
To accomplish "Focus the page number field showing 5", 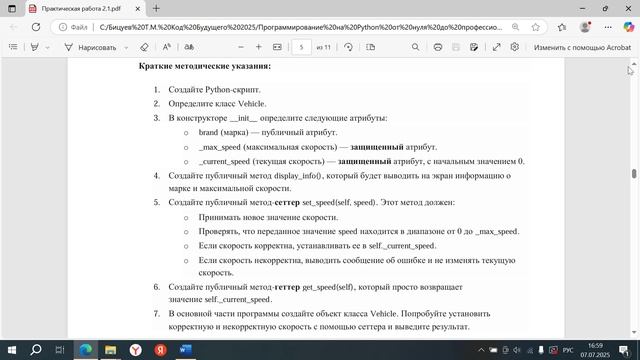I will click(x=301, y=47).
